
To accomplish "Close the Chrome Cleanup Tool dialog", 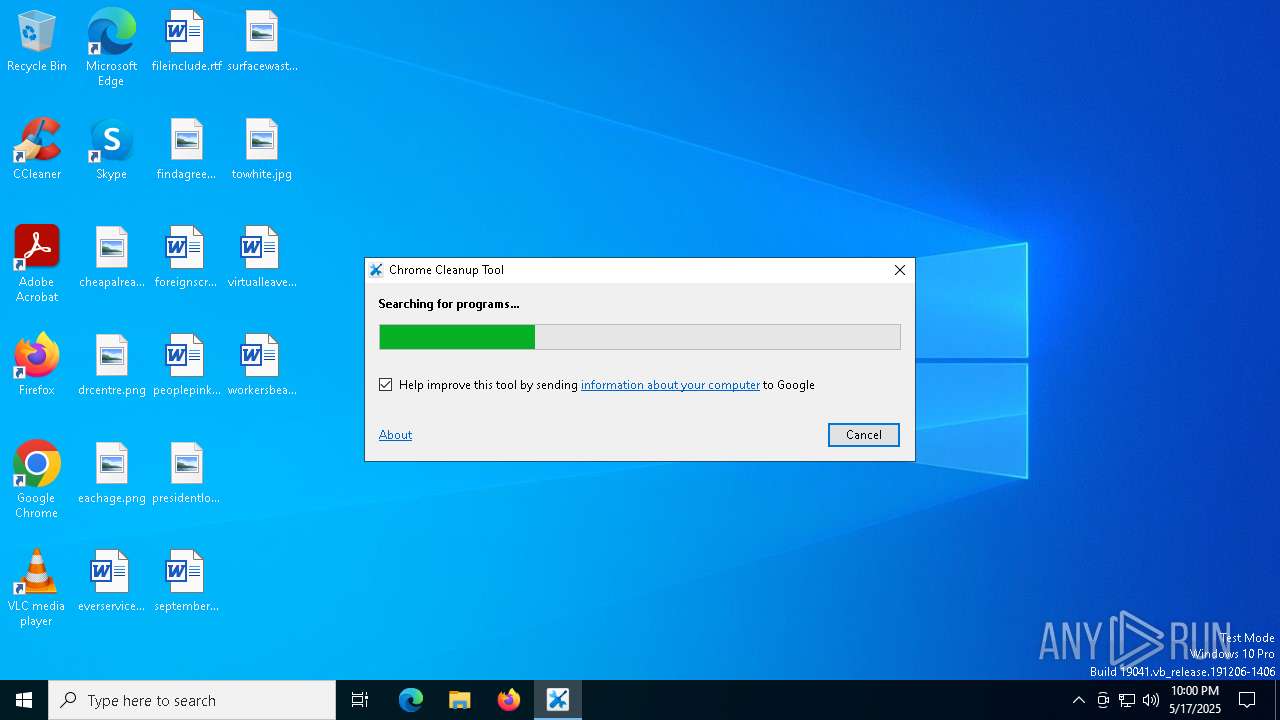I will 899,270.
